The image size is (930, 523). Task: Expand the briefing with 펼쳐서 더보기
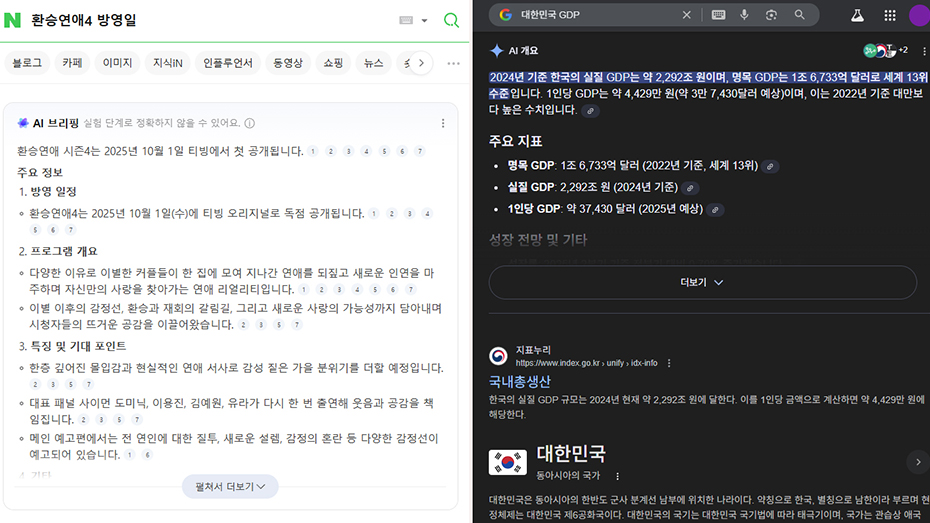pyautogui.click(x=230, y=487)
